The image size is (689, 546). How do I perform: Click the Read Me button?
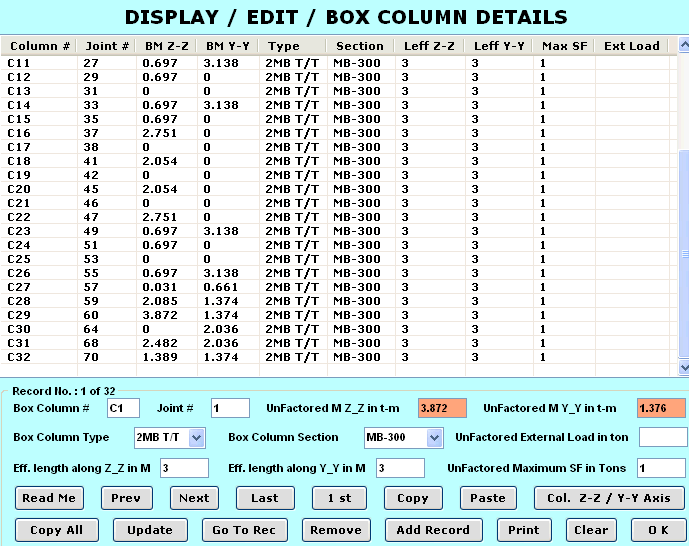click(x=49, y=498)
